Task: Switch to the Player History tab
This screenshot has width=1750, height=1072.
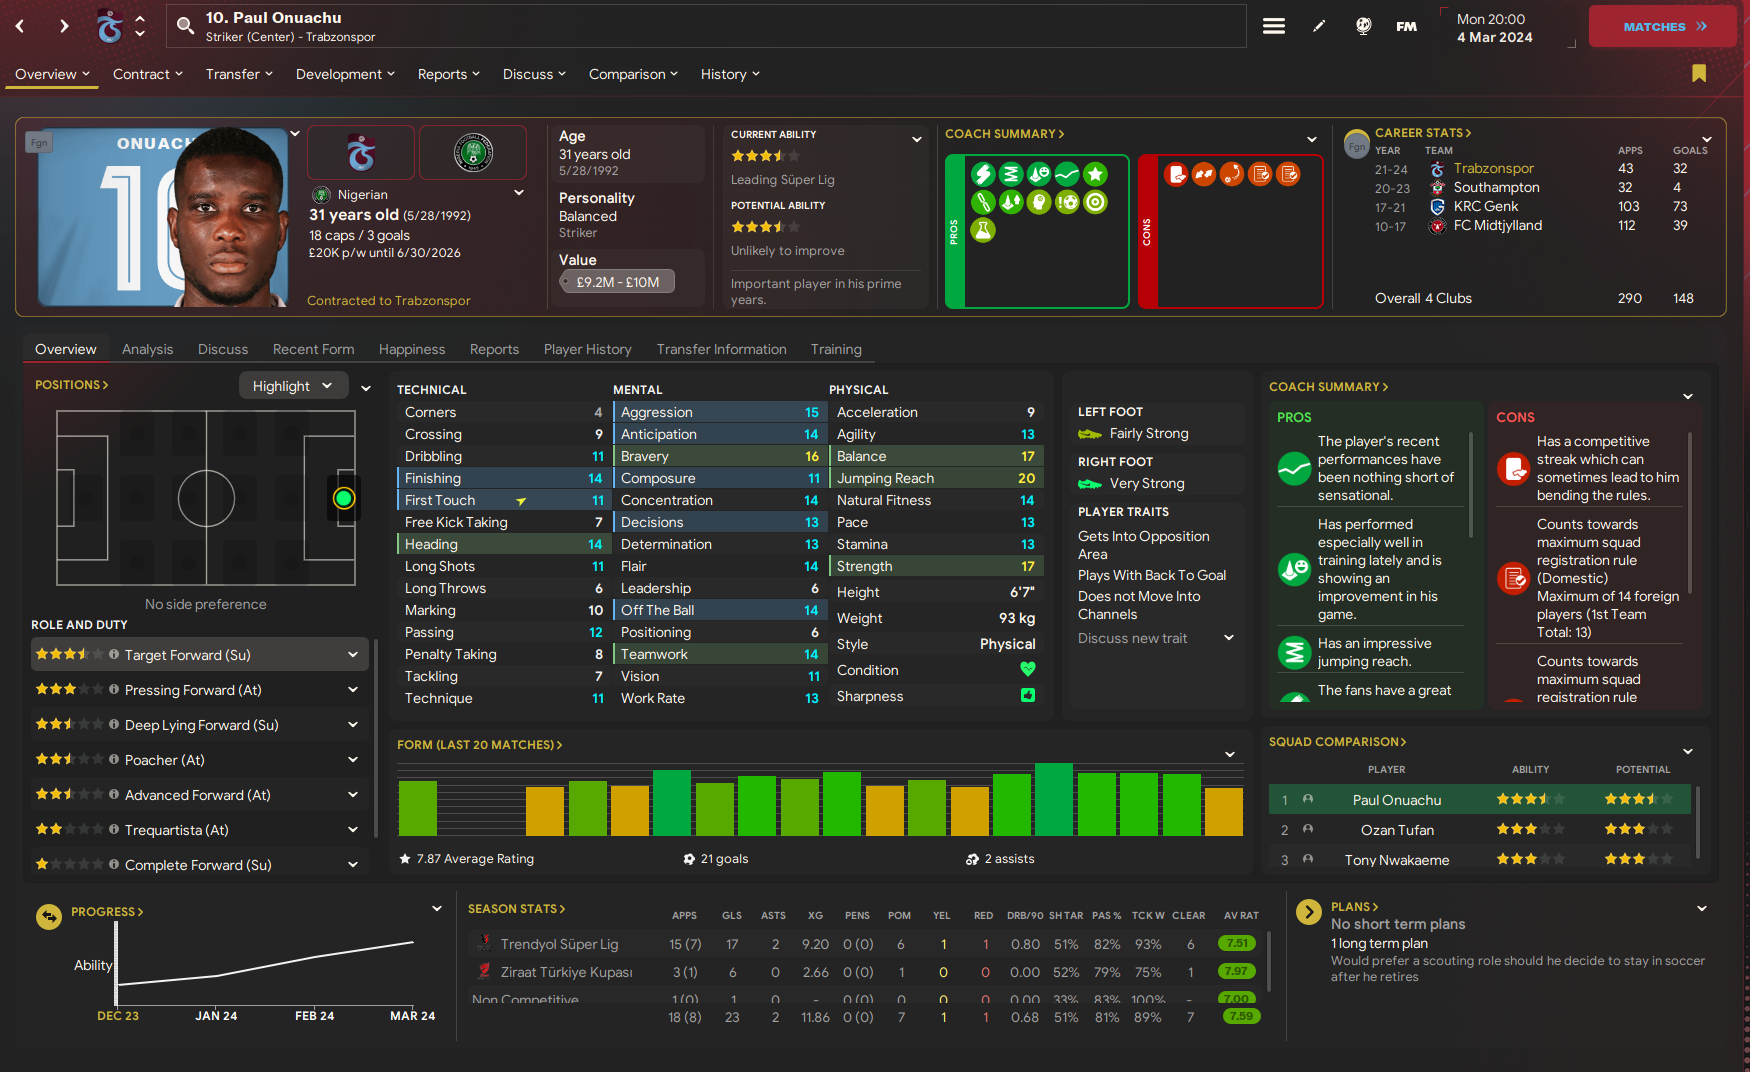Action: point(587,349)
